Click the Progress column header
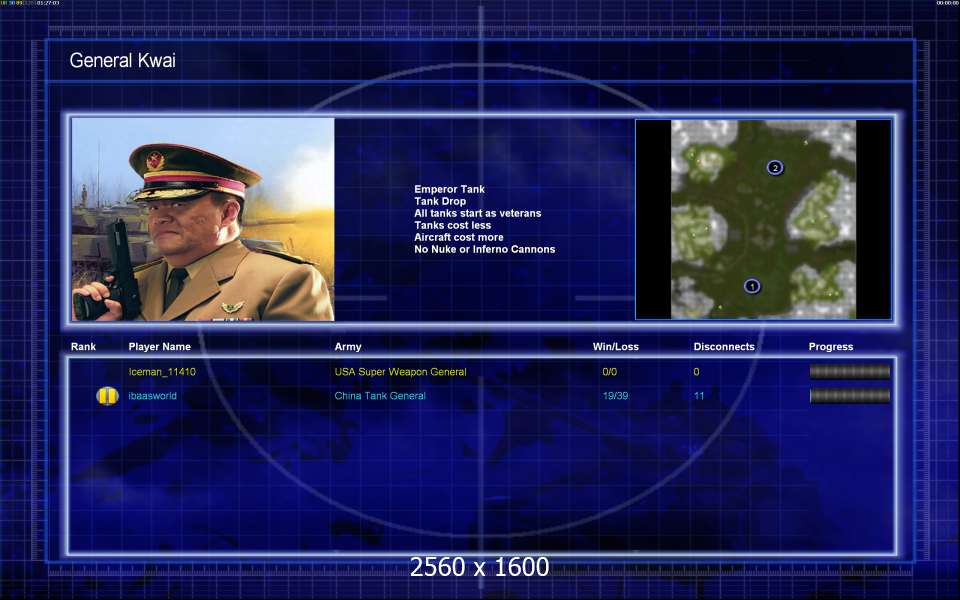The image size is (960, 600). point(831,347)
